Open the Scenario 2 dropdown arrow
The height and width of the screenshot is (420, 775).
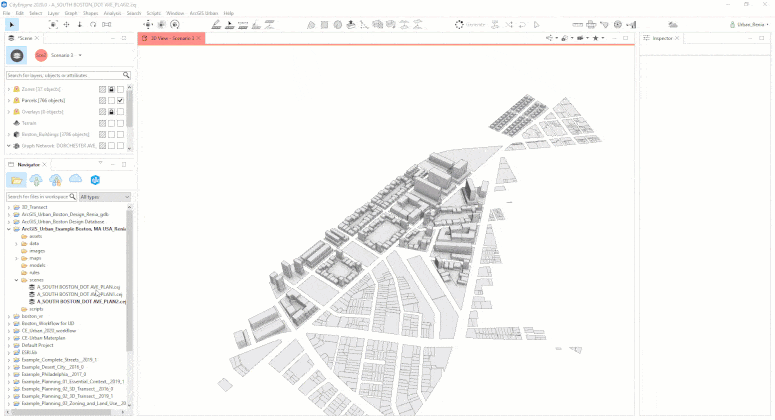[x=80, y=55]
